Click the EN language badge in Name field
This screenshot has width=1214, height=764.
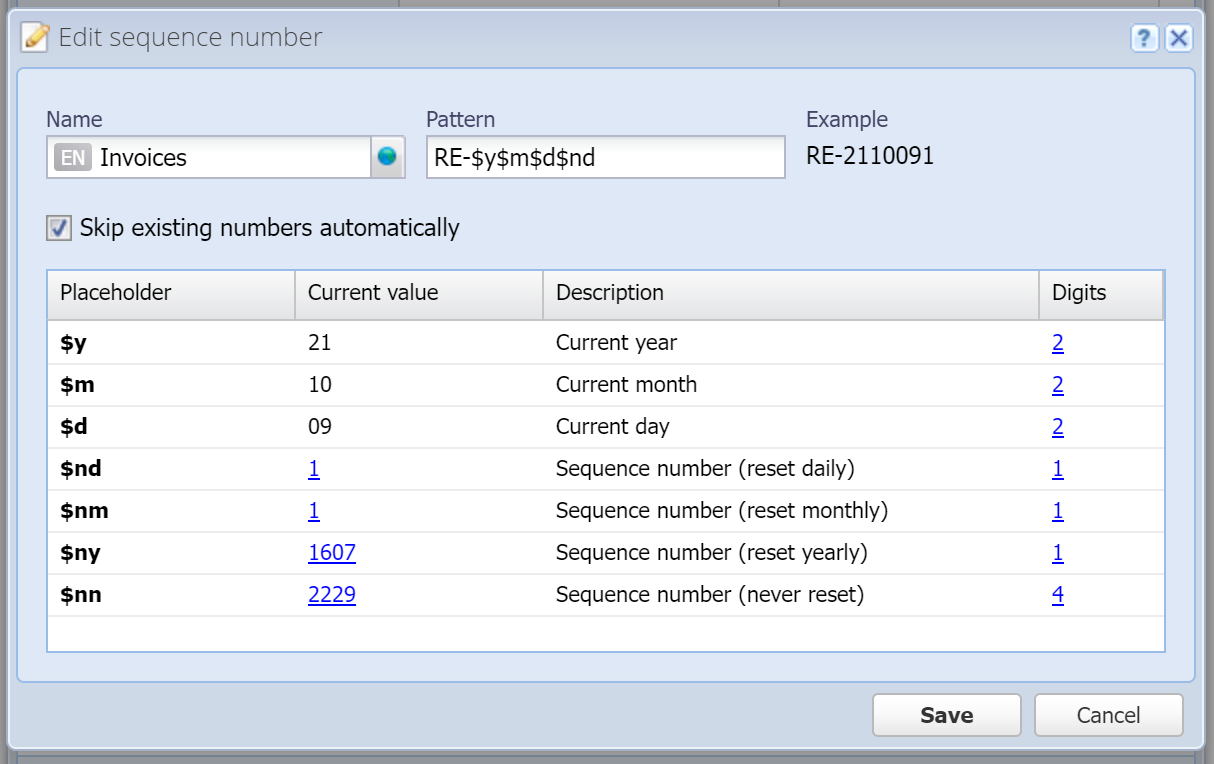[73, 157]
